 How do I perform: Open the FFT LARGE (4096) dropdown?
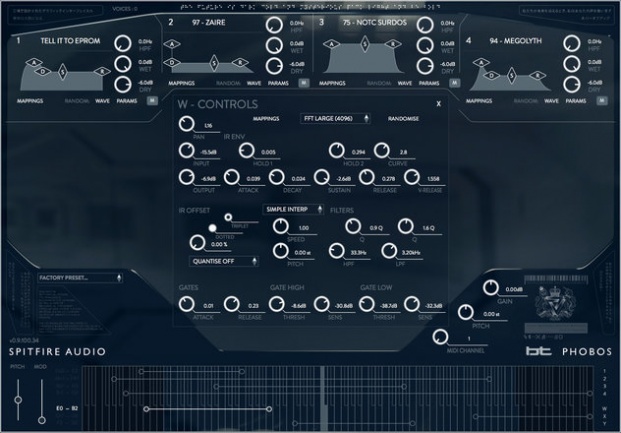[x=335, y=118]
